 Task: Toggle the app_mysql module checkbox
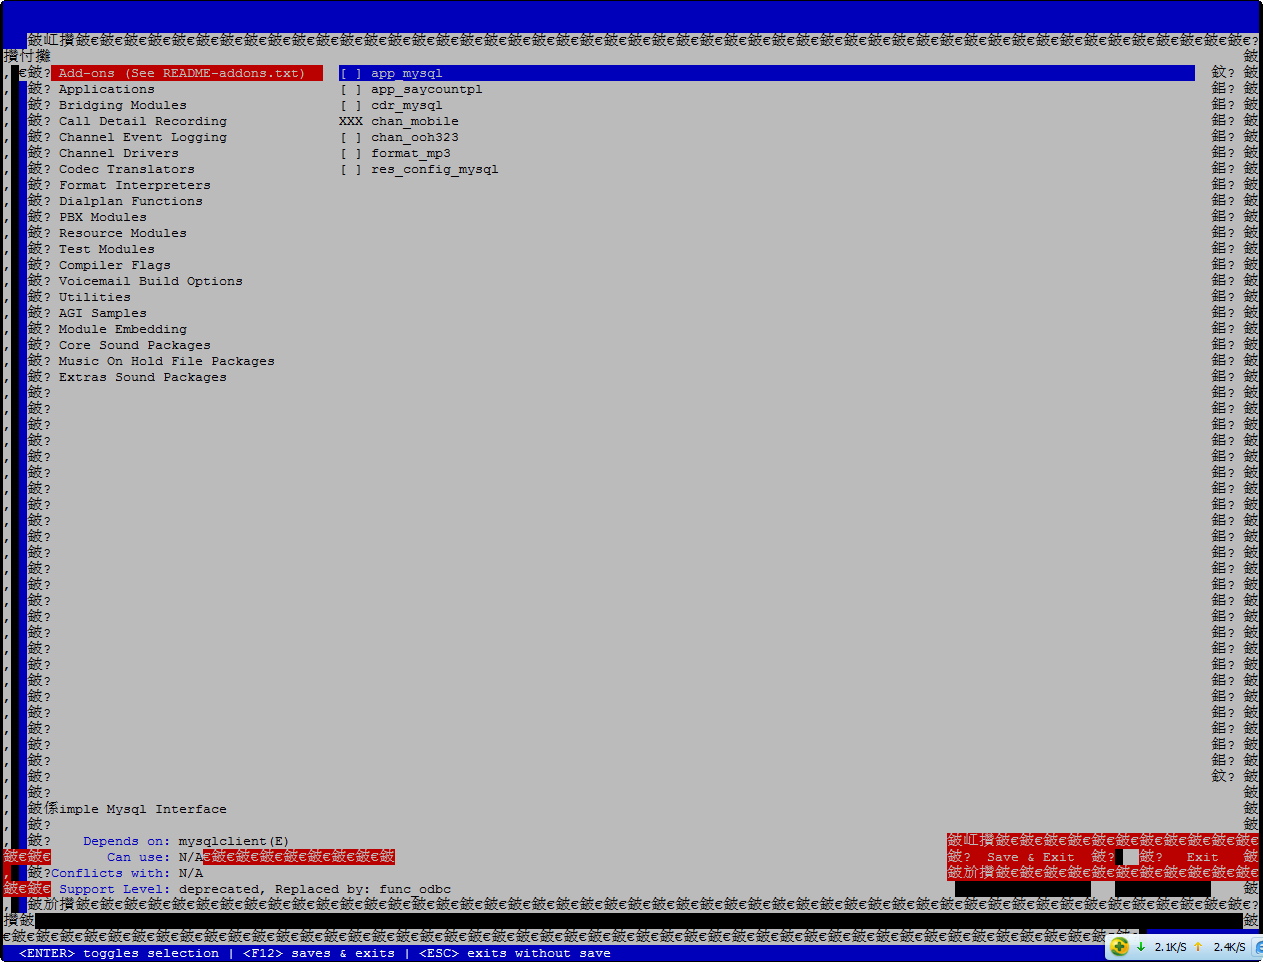351,73
